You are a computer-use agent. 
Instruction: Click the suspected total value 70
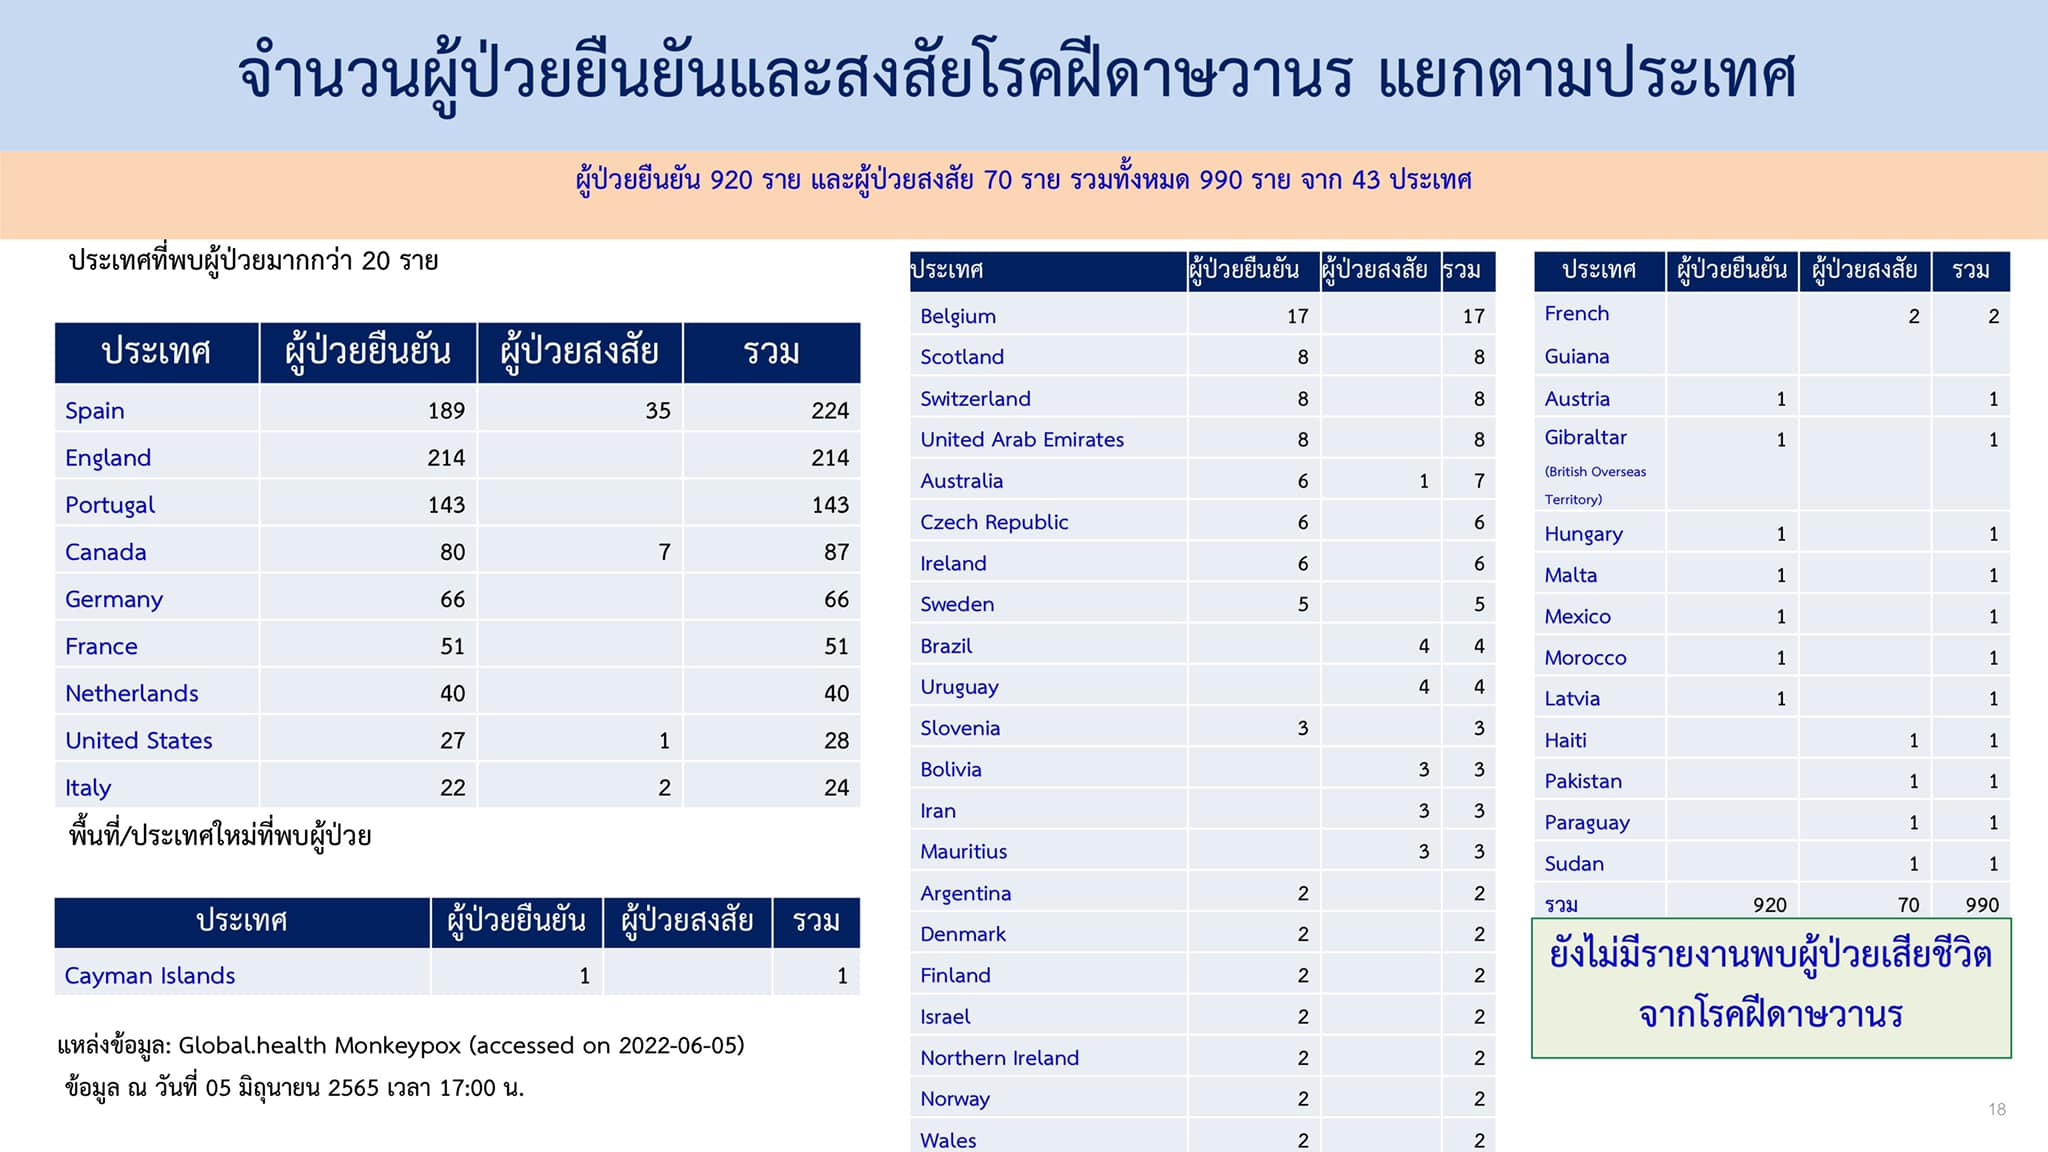pyautogui.click(x=1909, y=905)
